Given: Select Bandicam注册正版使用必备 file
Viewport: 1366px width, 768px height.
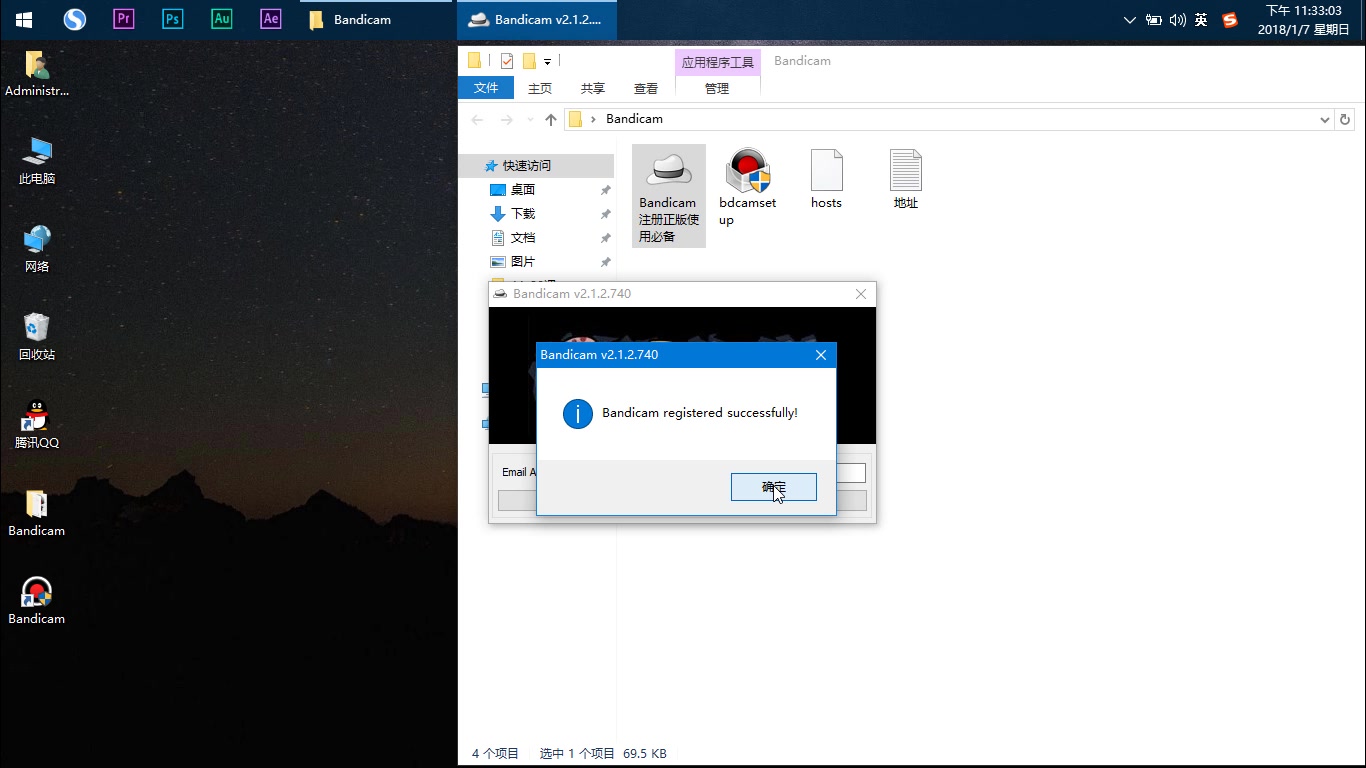Looking at the screenshot, I should tap(669, 196).
